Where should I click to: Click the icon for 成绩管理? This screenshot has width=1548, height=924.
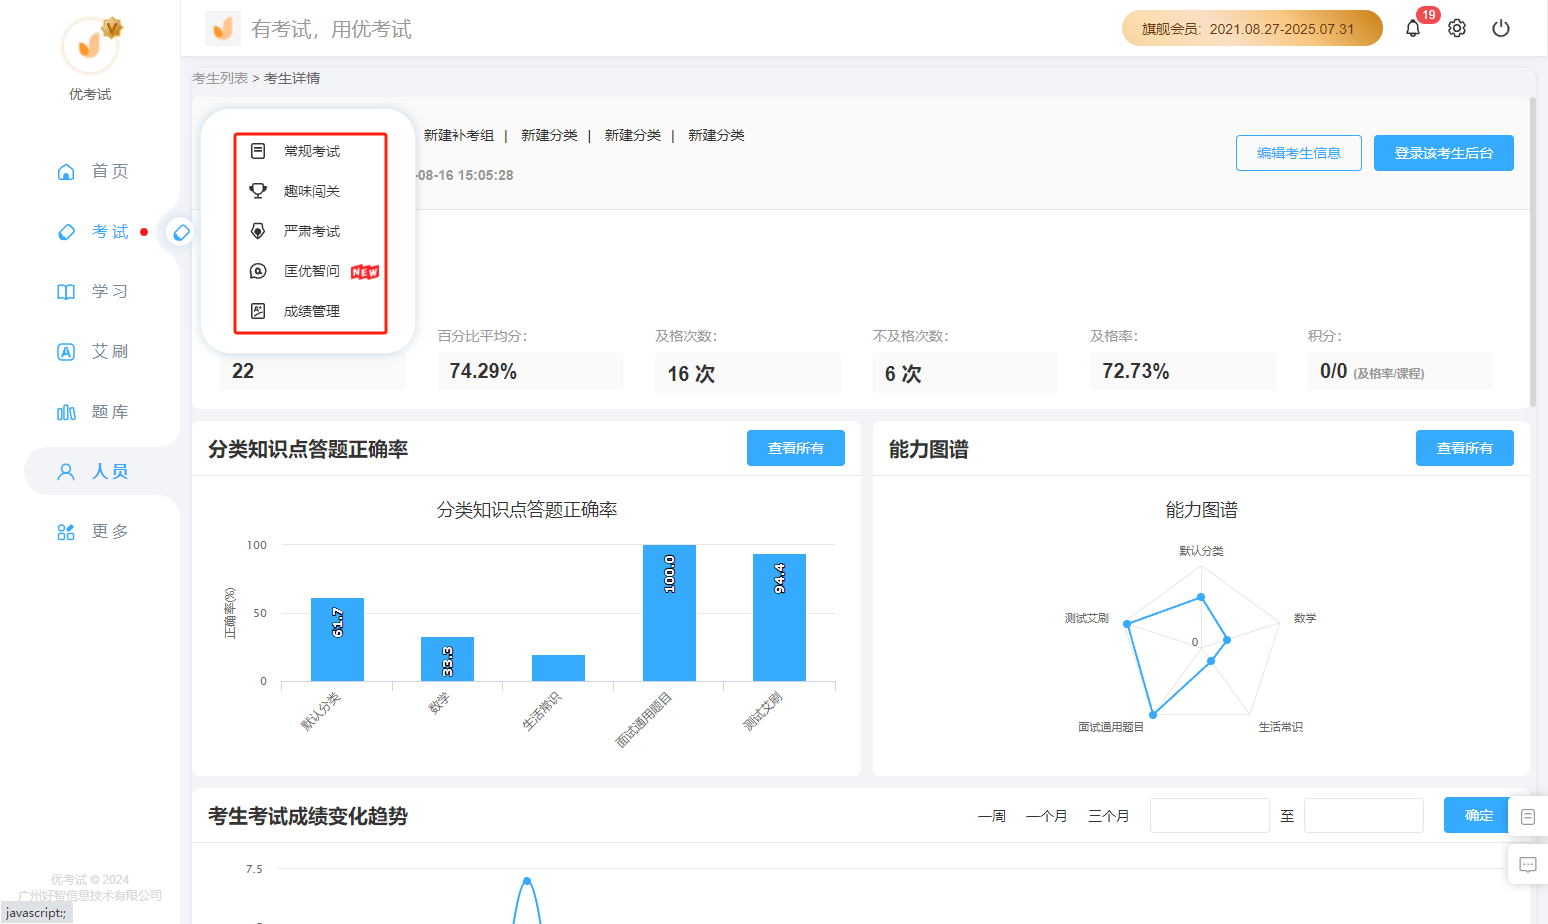click(258, 311)
